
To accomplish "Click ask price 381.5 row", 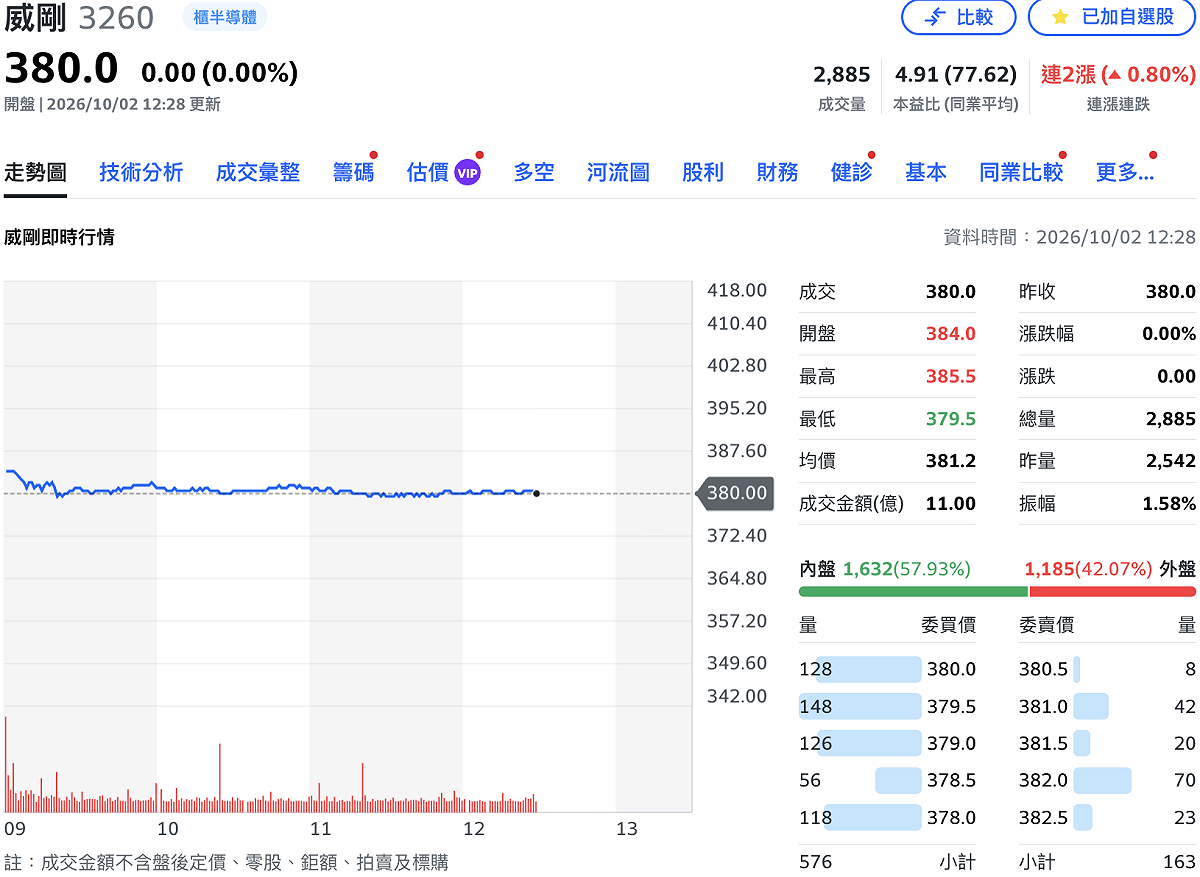I will point(1107,743).
